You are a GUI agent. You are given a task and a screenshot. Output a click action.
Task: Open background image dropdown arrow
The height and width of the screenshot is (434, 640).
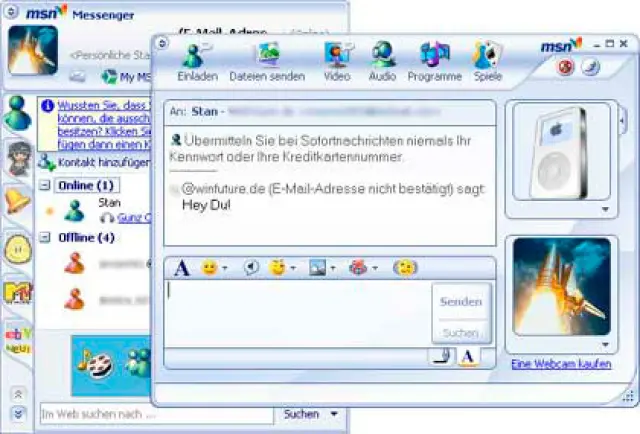(333, 269)
